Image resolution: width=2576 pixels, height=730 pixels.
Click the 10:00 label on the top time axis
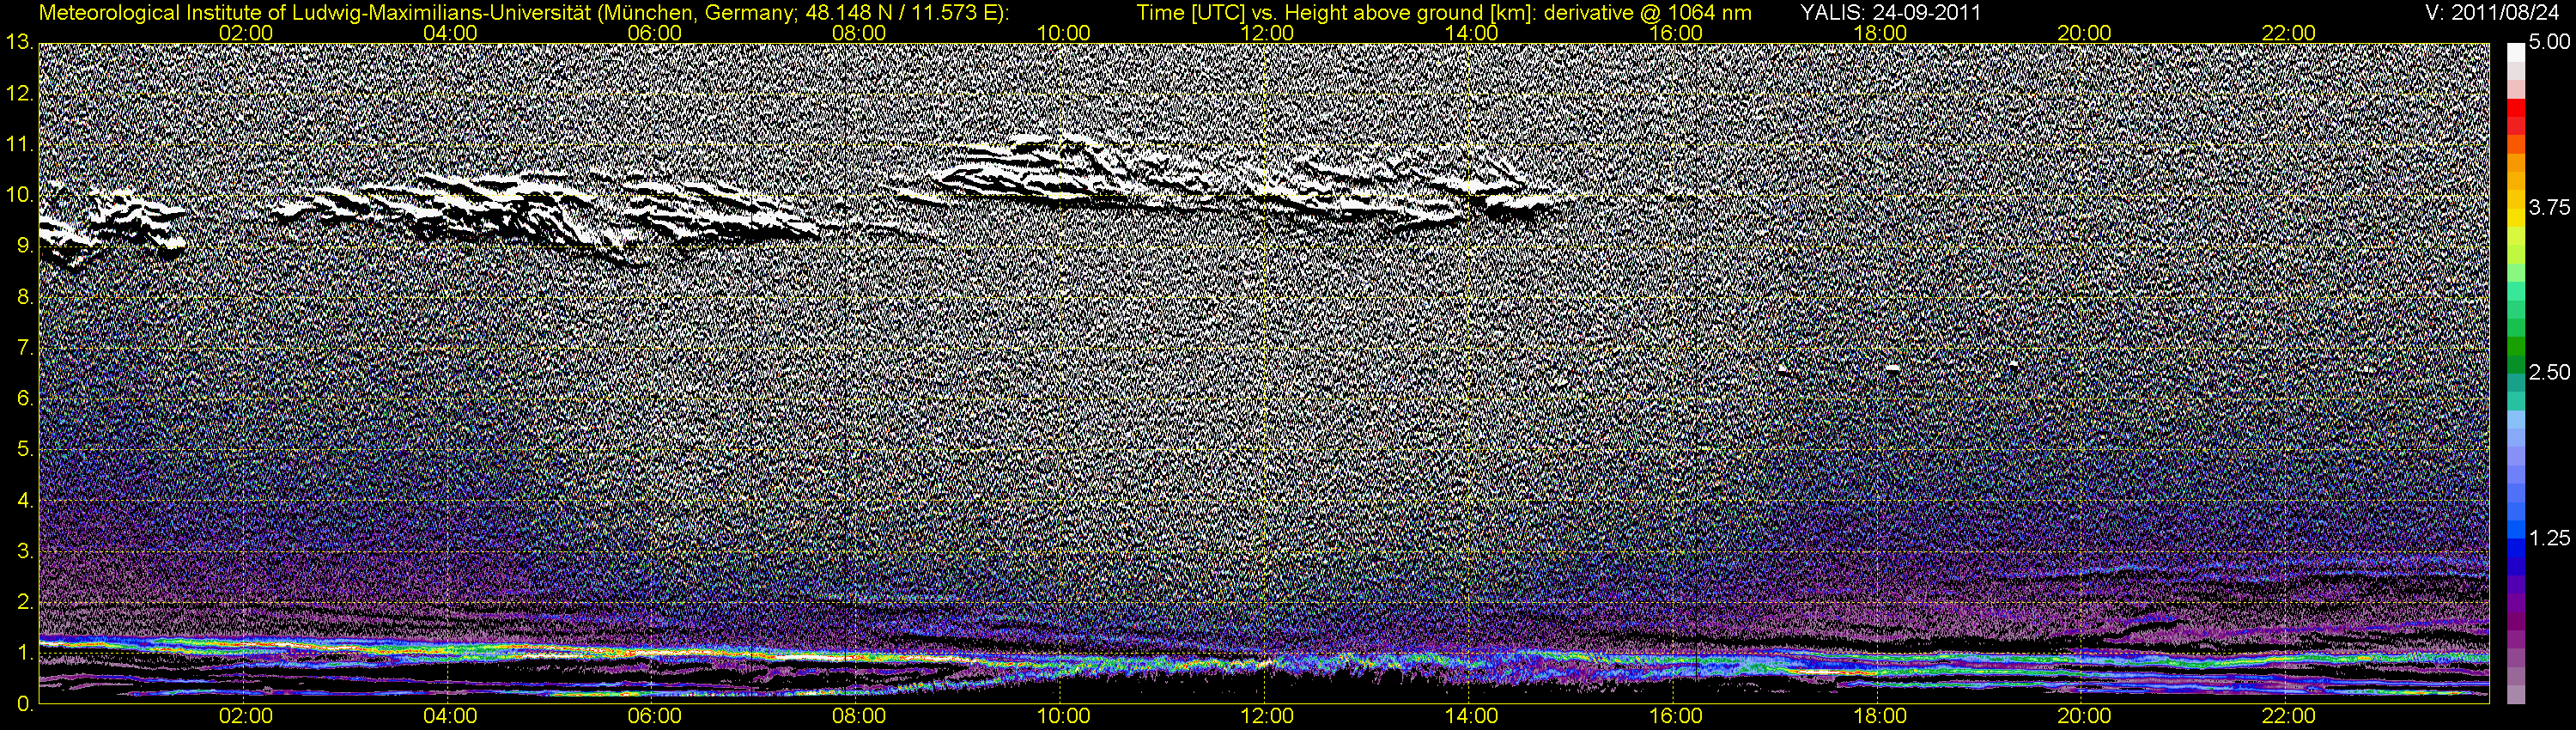1063,33
